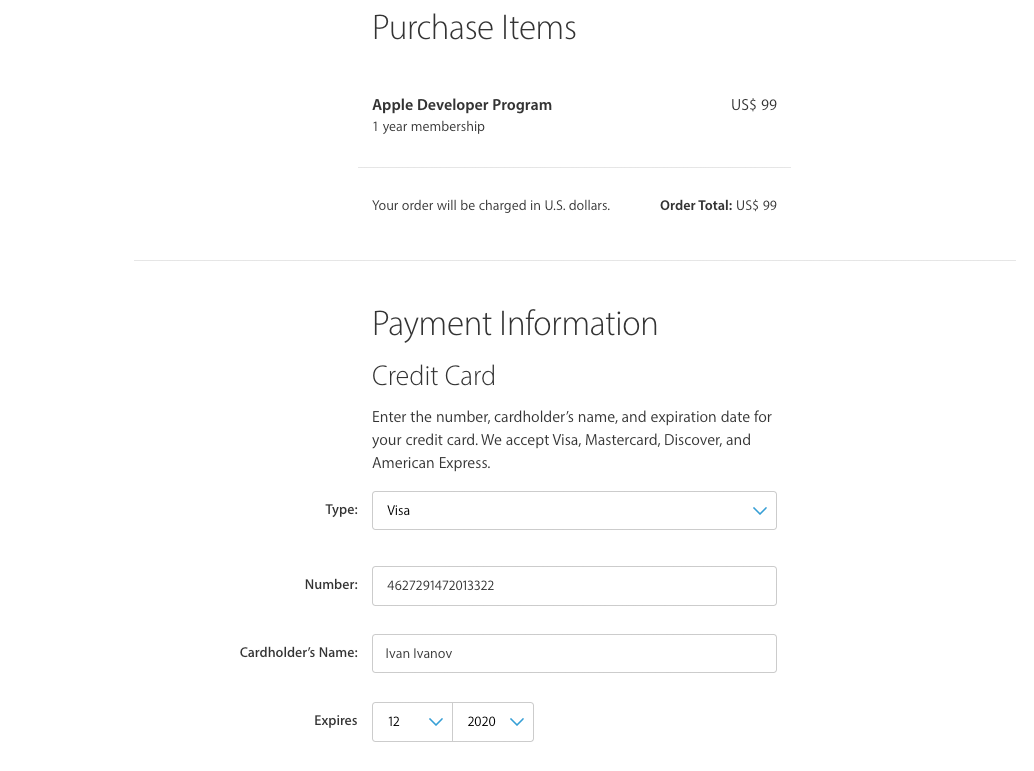Click the "Number:" field label
1034x771 pixels.
coord(331,585)
